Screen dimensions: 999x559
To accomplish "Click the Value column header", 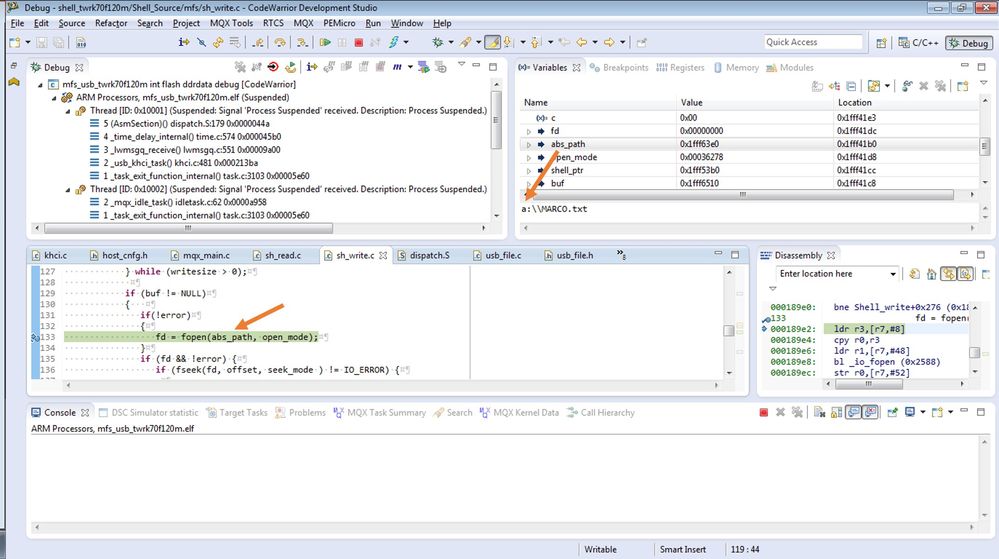I will tap(754, 103).
